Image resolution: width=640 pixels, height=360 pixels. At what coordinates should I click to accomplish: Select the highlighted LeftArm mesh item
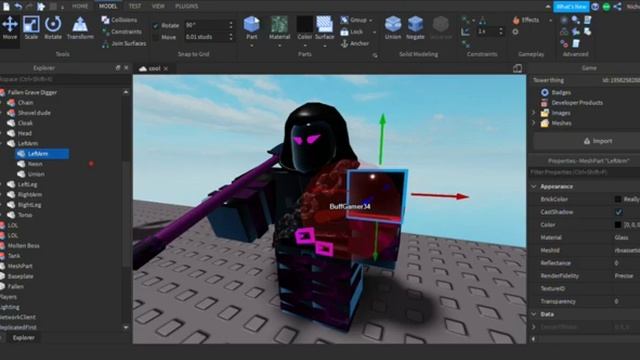42,153
